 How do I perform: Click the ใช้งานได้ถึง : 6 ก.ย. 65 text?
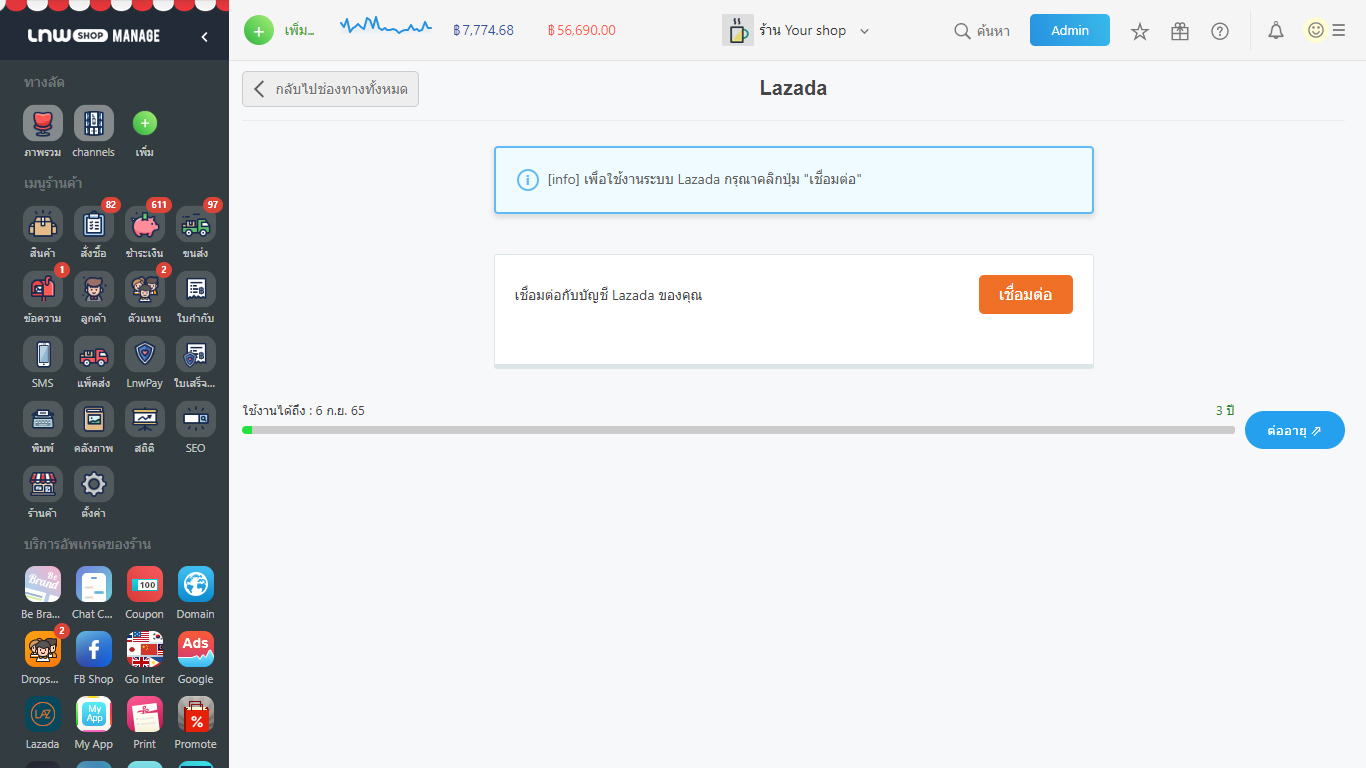pos(304,411)
